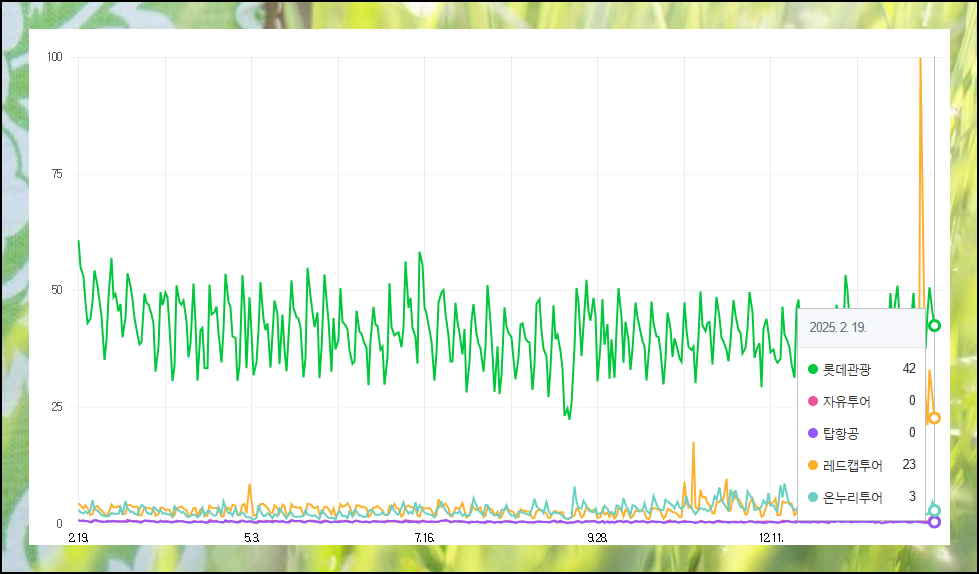Click the 50 y-axis label
Image resolution: width=979 pixels, height=574 pixels.
[x=57, y=290]
